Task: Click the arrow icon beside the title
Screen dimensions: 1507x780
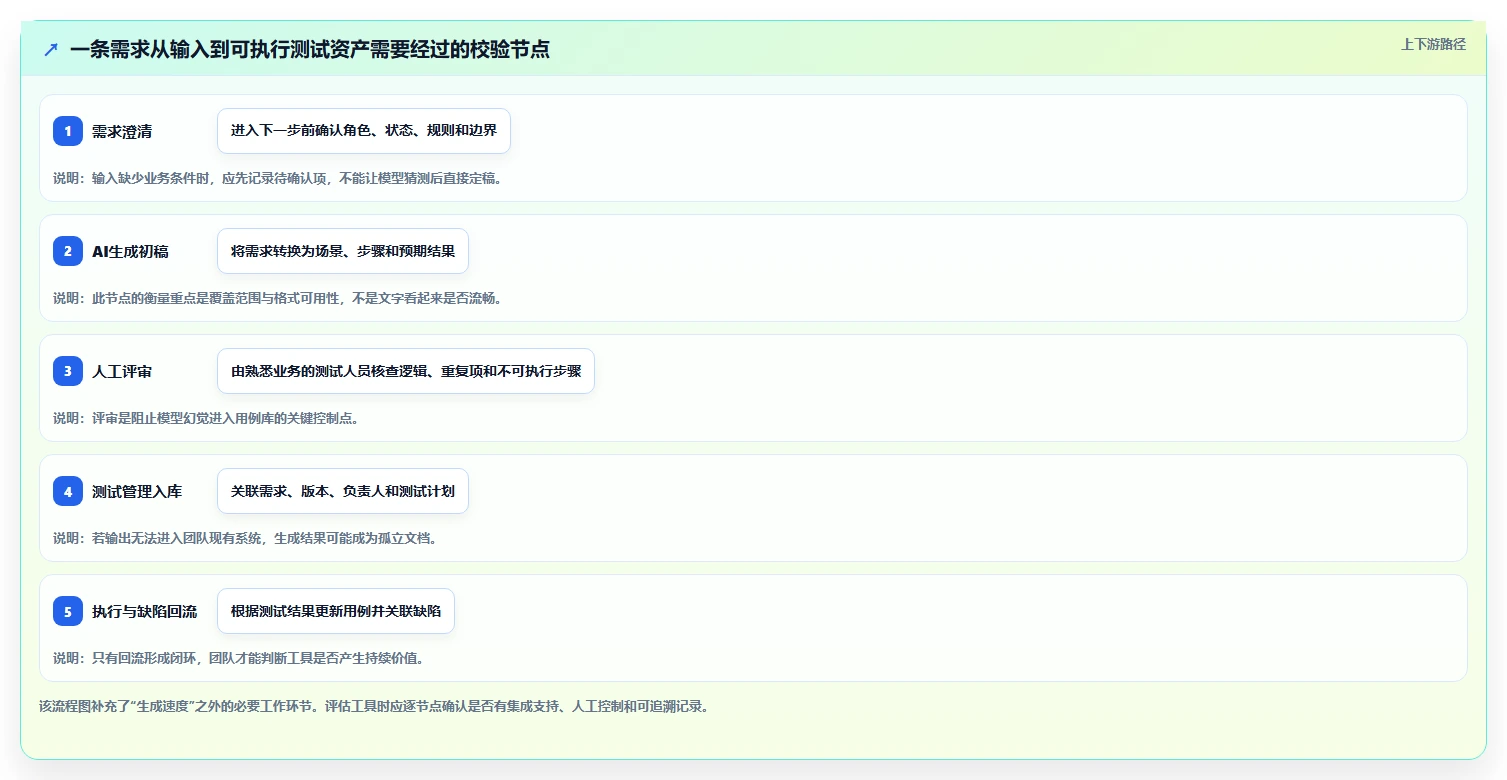Action: pyautogui.click(x=51, y=49)
